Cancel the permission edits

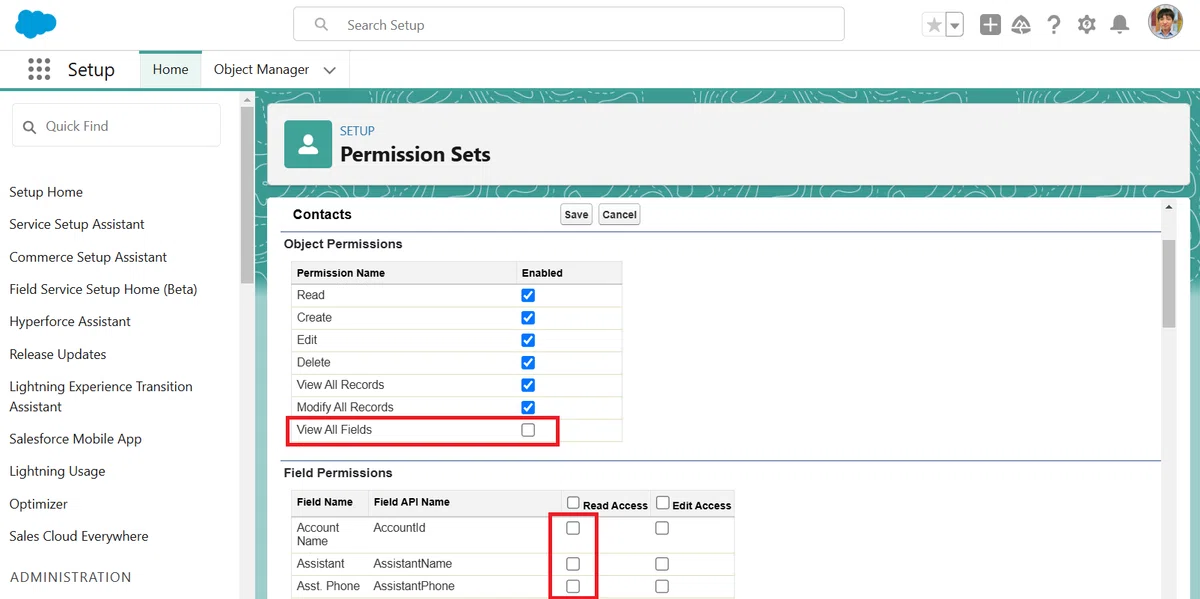[x=619, y=214]
